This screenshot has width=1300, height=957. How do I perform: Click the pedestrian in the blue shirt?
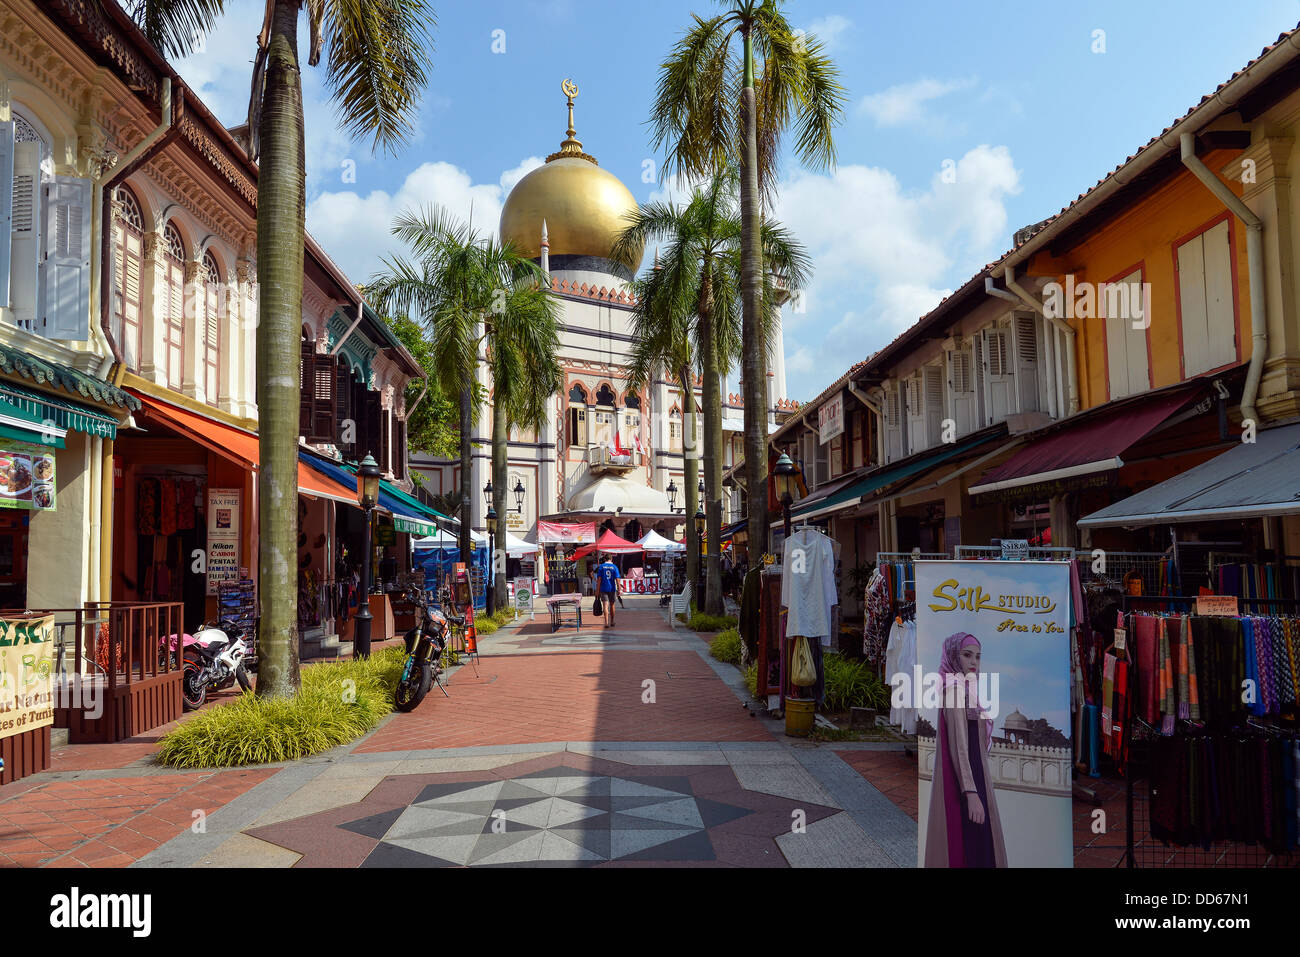(x=607, y=591)
